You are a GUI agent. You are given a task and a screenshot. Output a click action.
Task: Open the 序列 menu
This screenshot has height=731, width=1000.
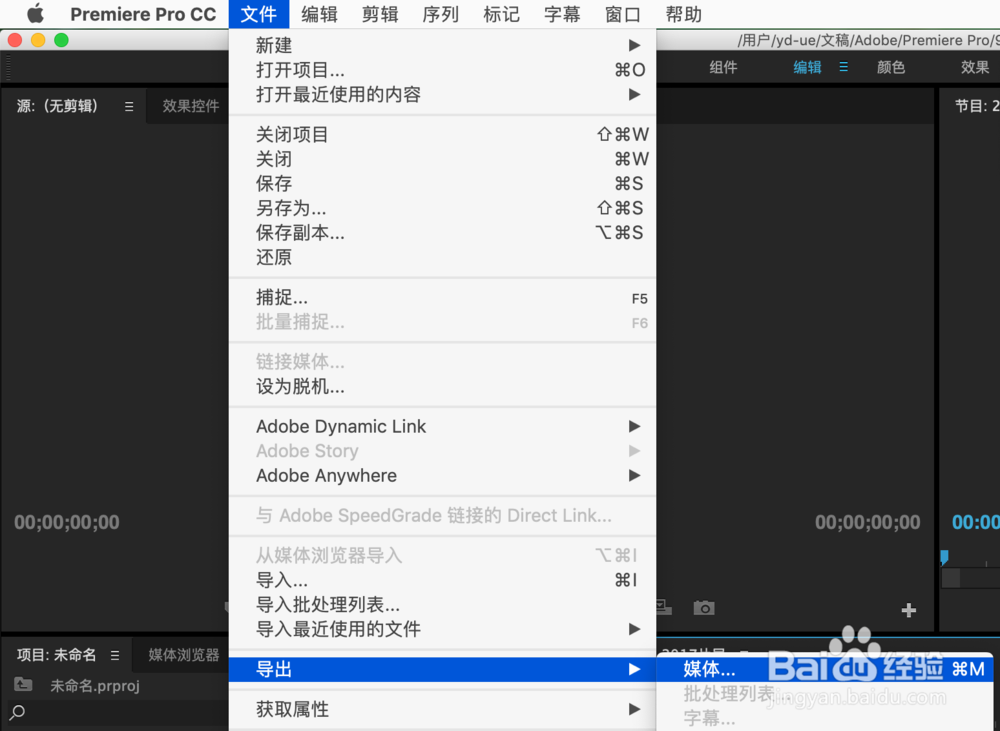pos(440,14)
